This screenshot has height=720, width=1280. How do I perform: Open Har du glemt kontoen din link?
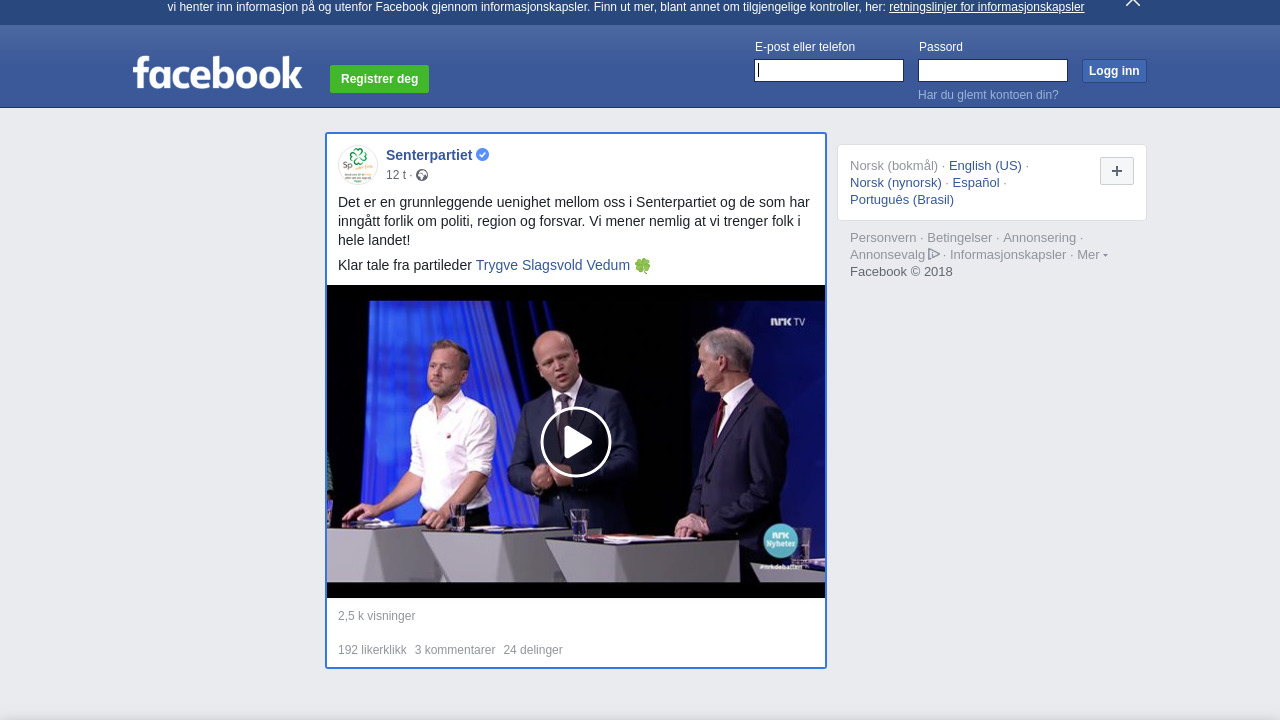(988, 95)
